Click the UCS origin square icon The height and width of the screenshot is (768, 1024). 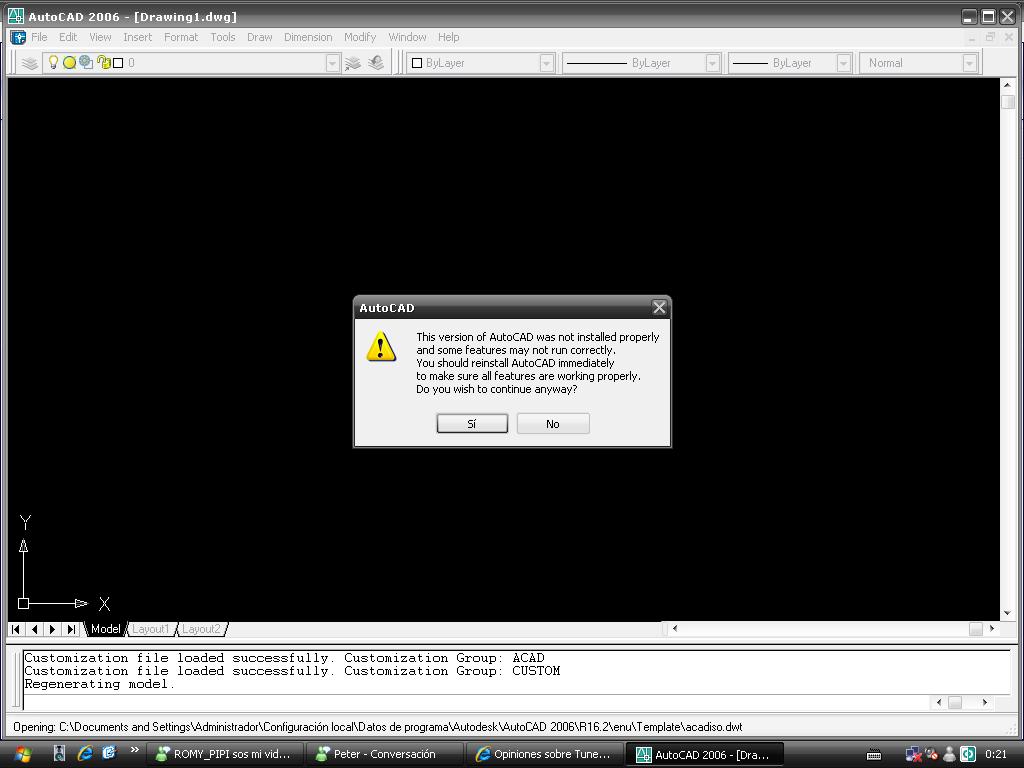click(24, 603)
